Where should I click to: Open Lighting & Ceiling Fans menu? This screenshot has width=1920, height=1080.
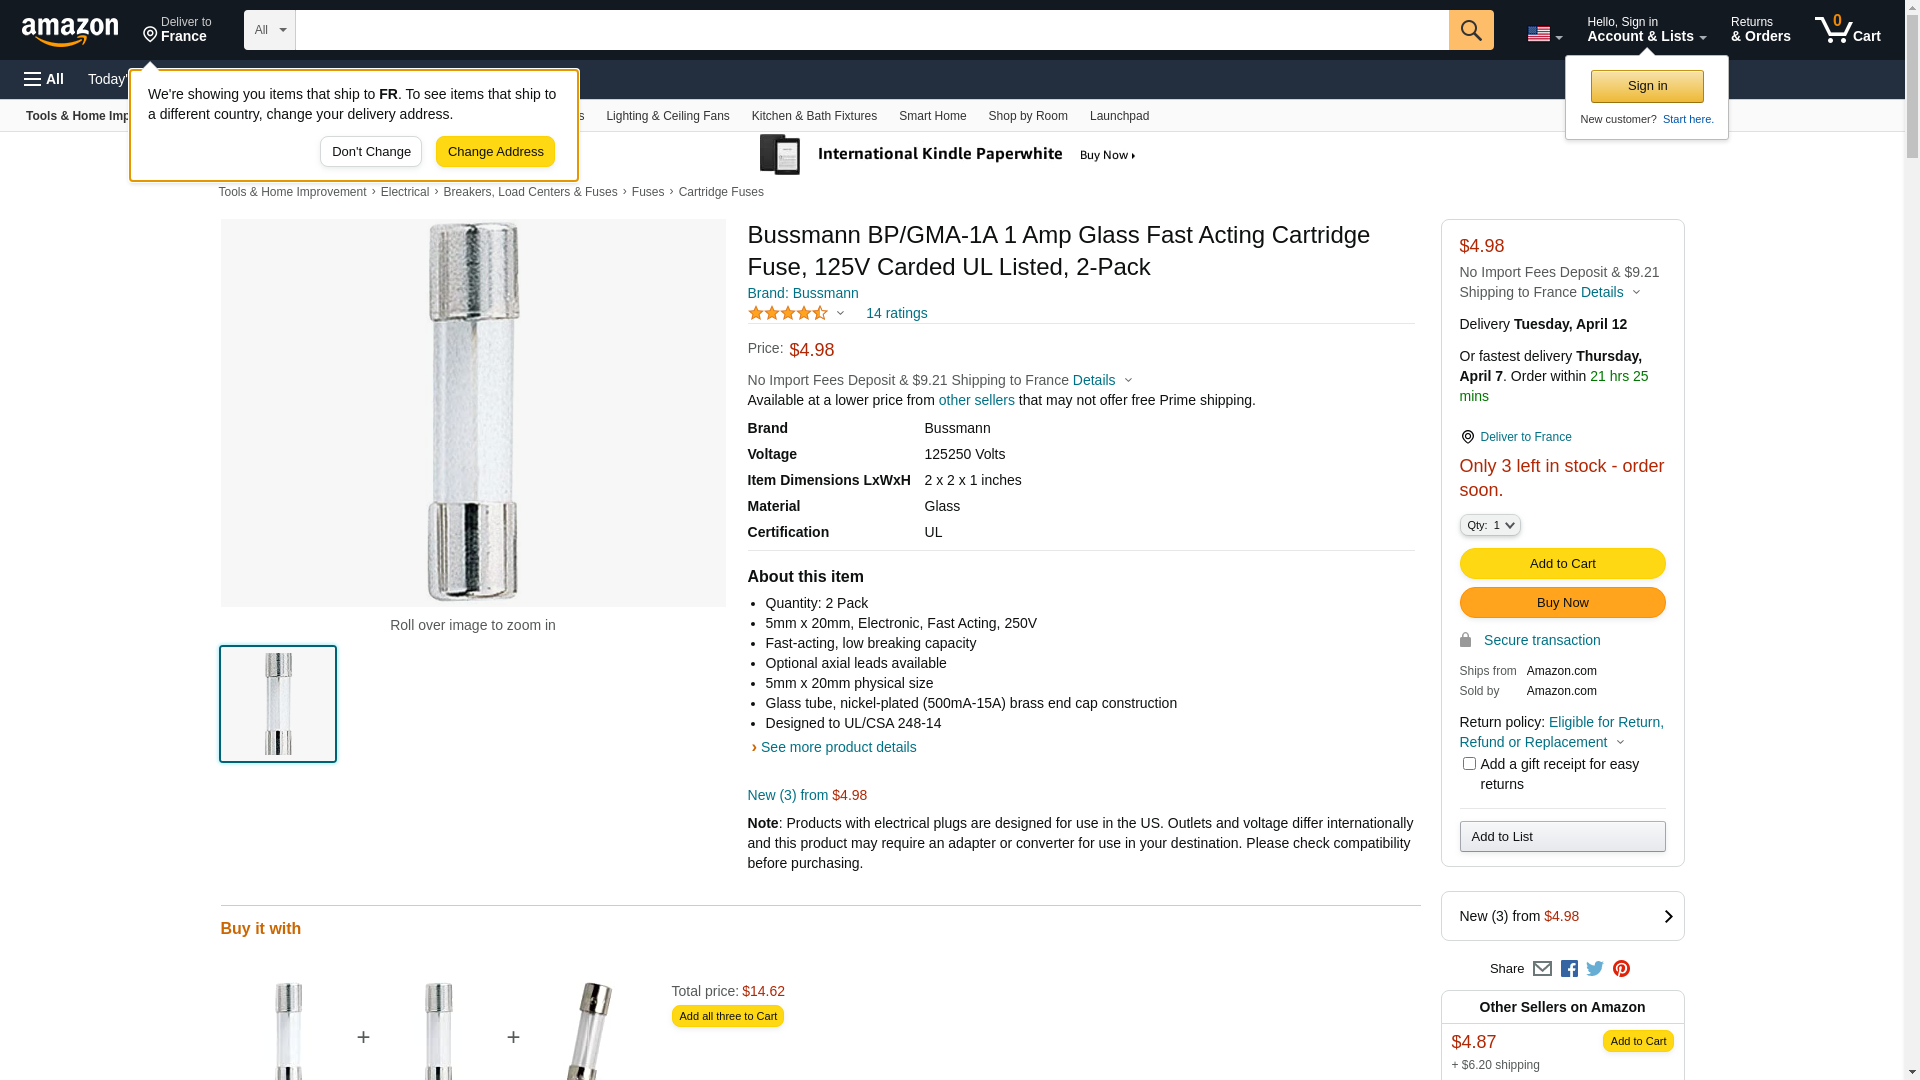click(x=667, y=116)
